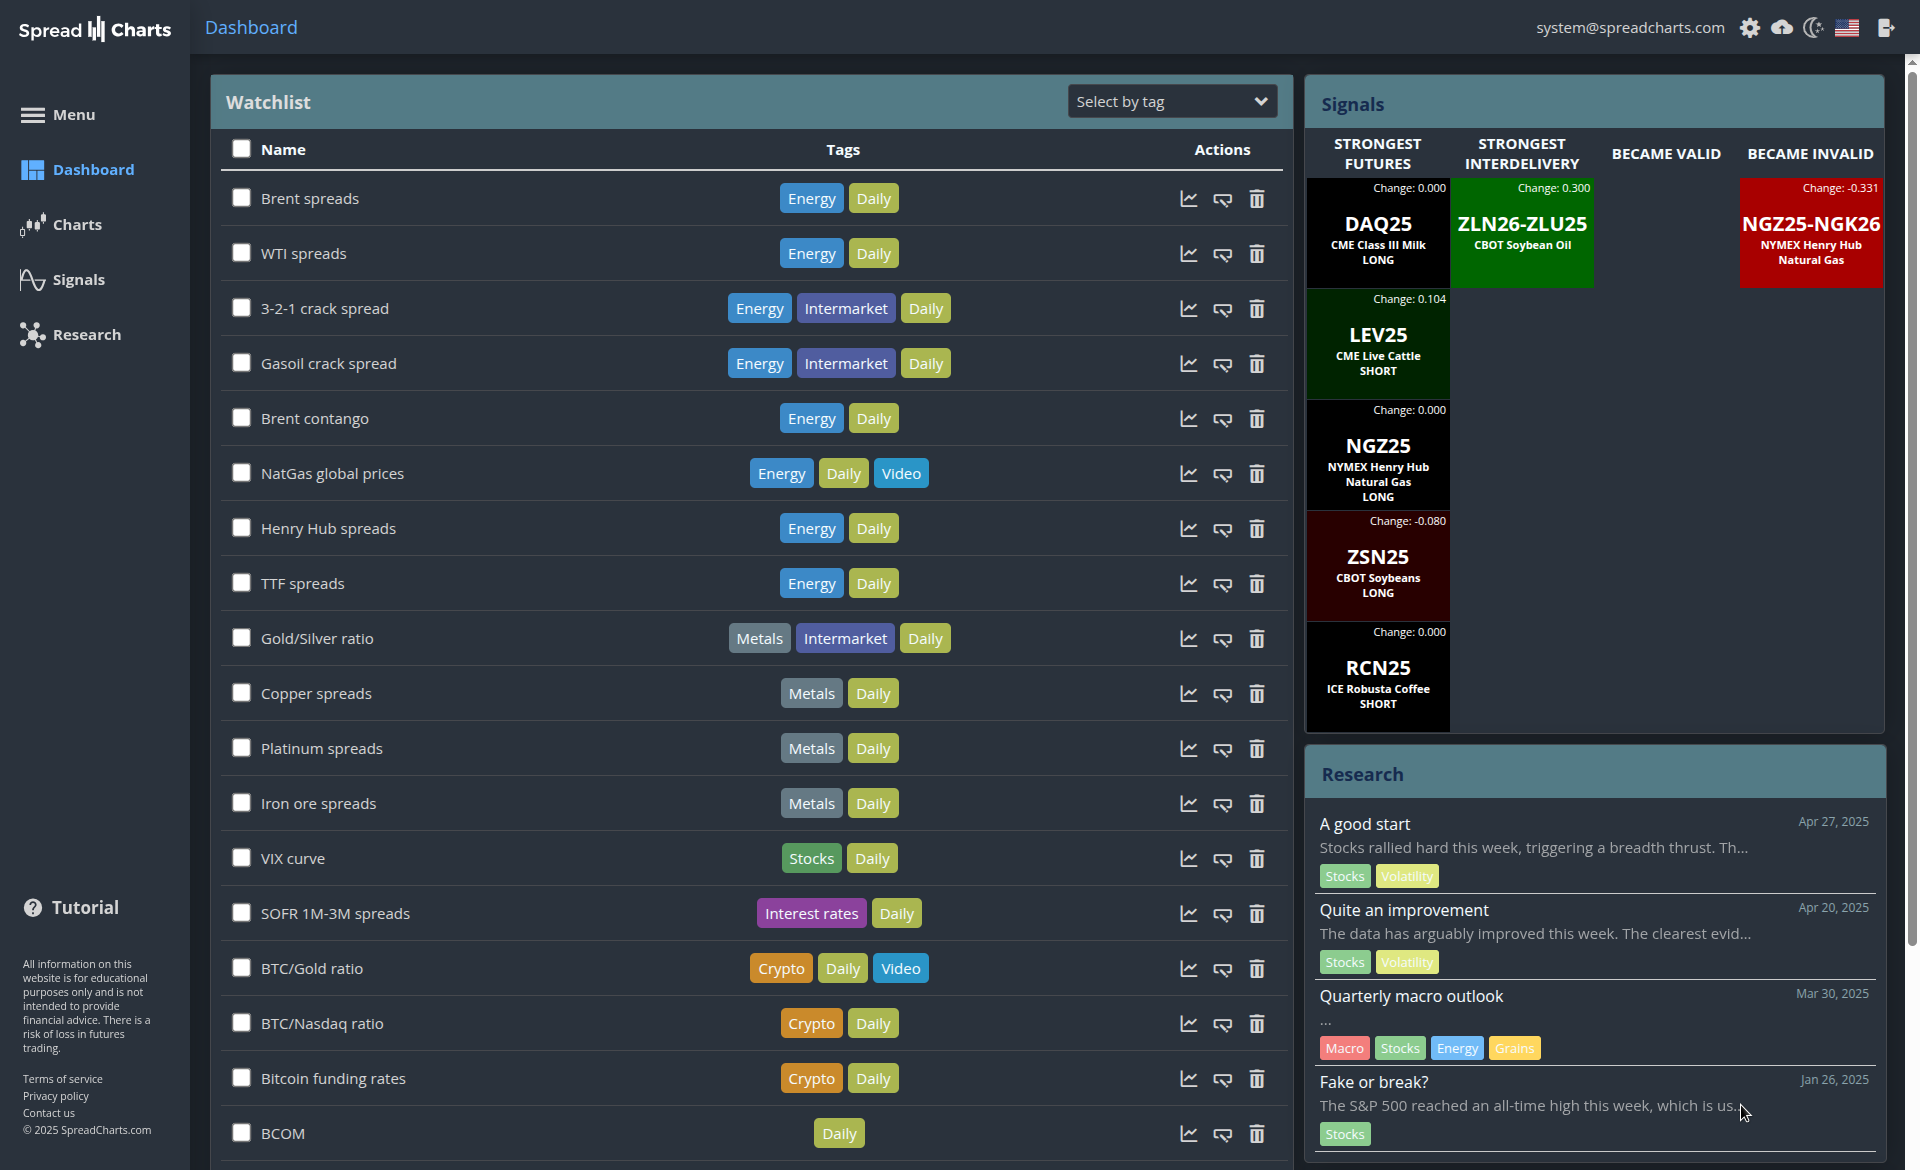Open NGZ25-NGK26 became invalid tile
This screenshot has height=1170, width=1920.
tap(1811, 233)
